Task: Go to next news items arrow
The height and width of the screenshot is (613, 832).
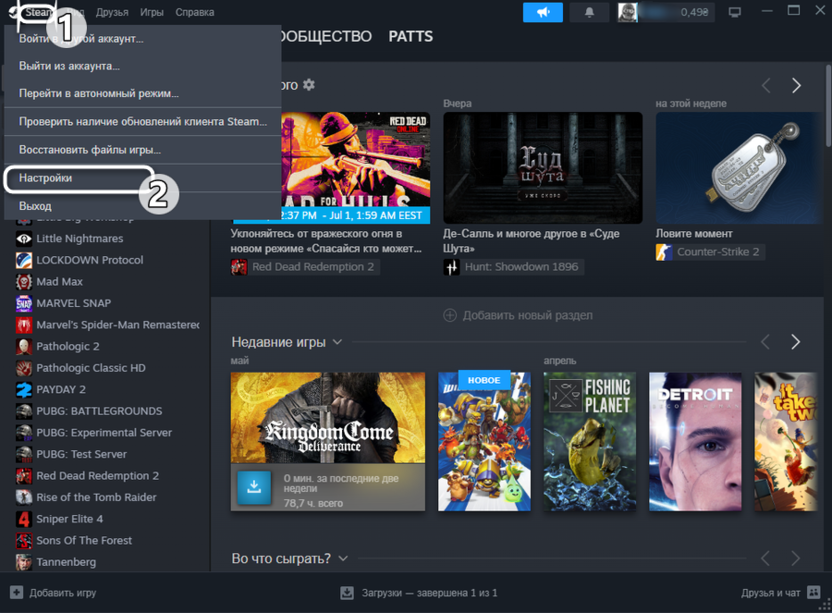Action: pyautogui.click(x=796, y=85)
